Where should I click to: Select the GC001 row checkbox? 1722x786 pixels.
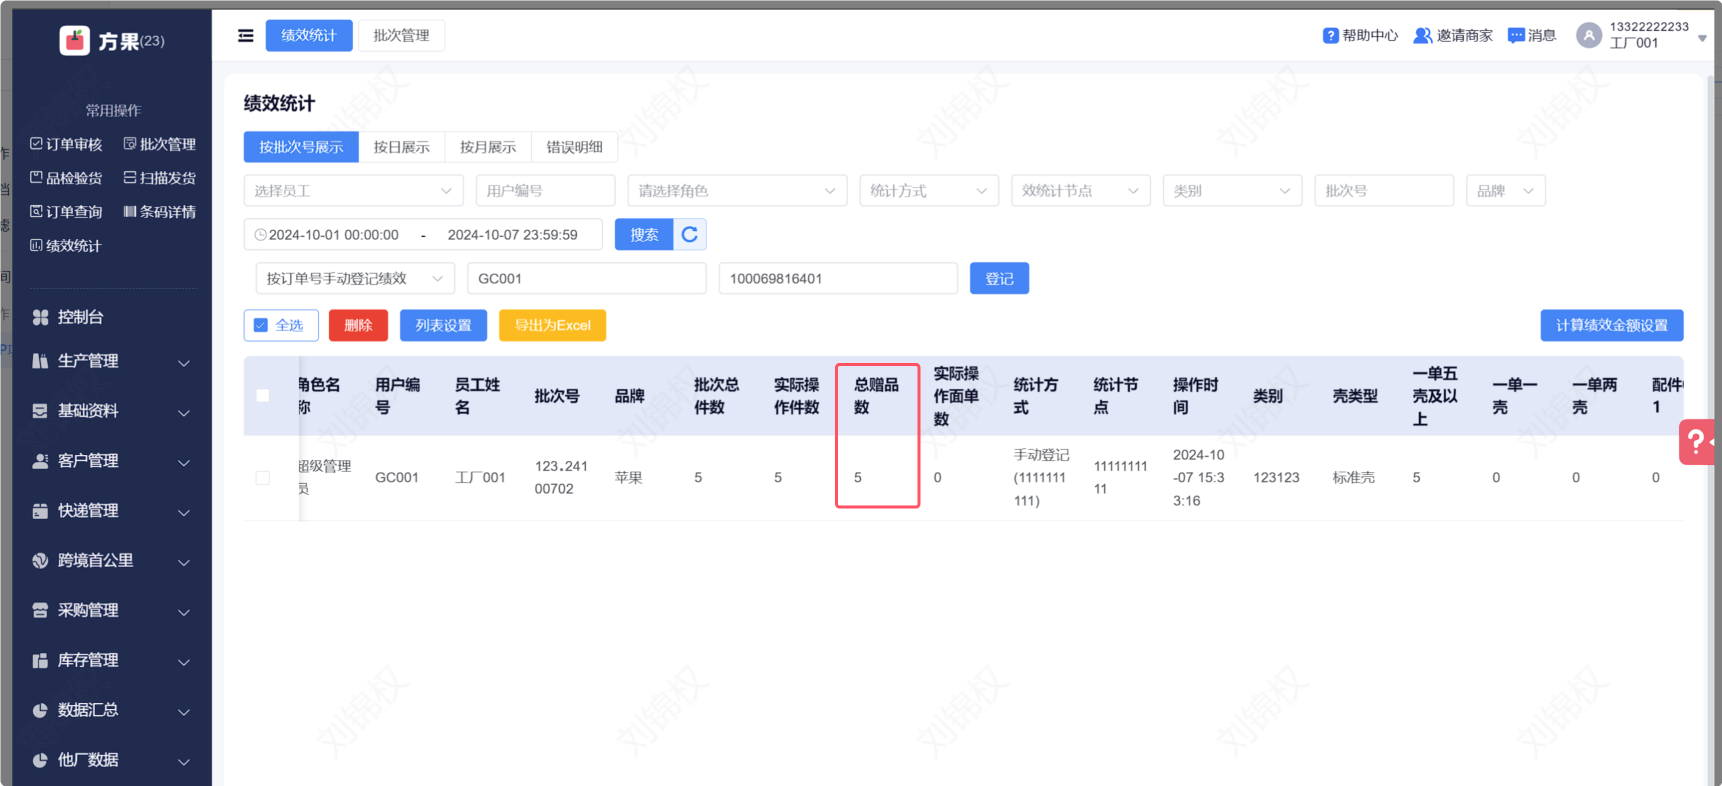click(263, 478)
